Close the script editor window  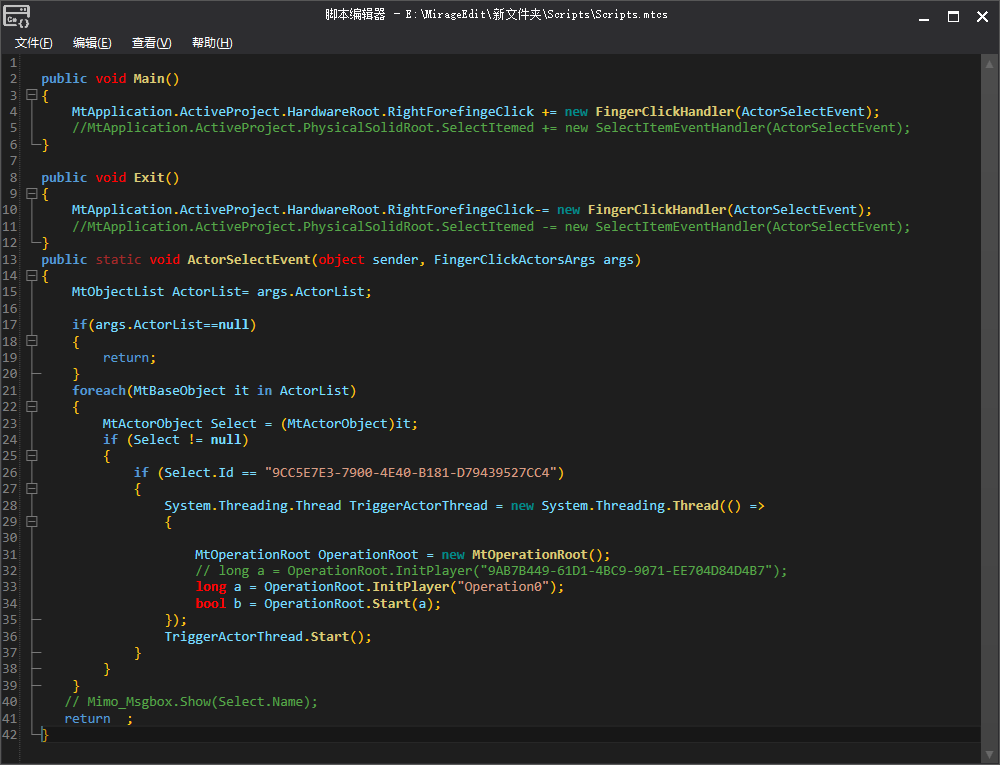pyautogui.click(x=983, y=16)
